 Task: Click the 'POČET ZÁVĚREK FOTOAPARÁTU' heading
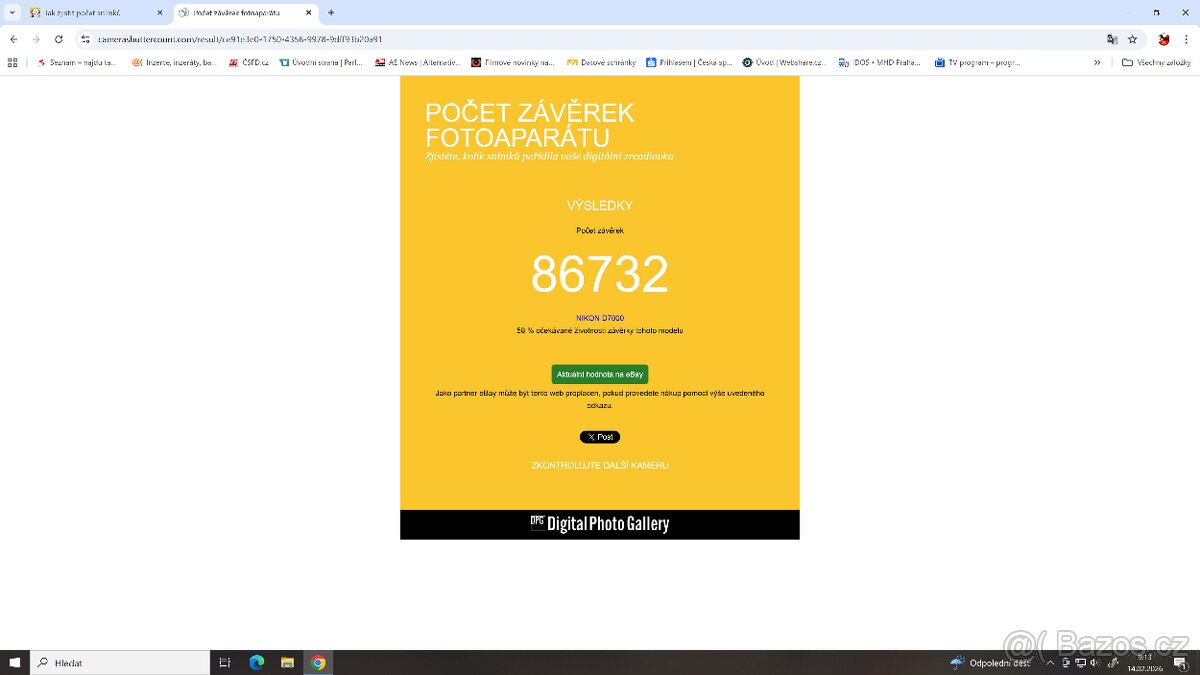coord(530,125)
